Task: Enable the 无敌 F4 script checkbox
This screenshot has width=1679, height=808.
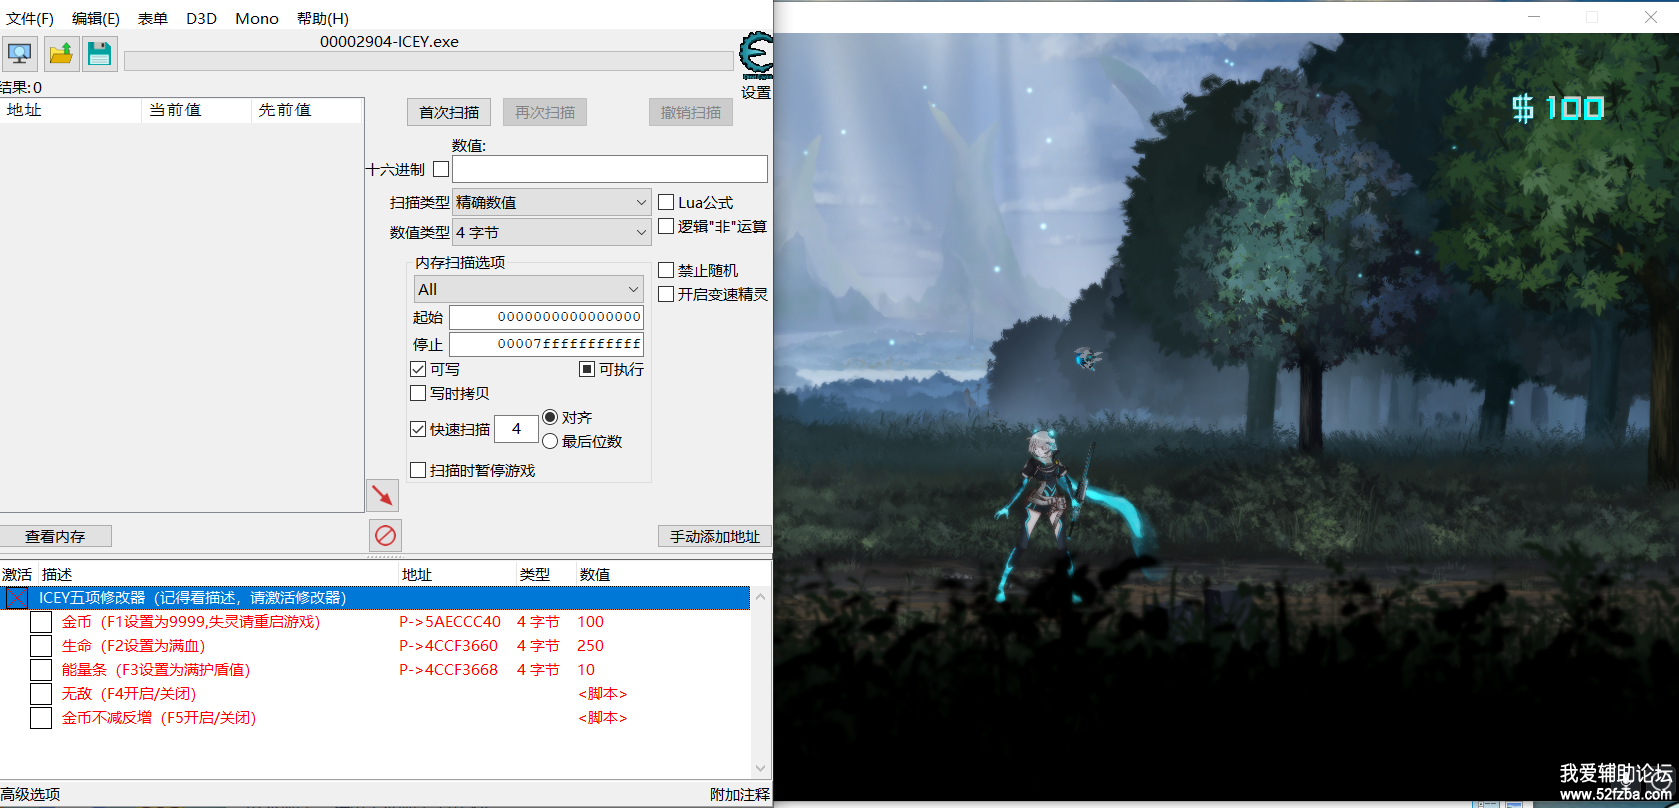Action: tap(41, 694)
